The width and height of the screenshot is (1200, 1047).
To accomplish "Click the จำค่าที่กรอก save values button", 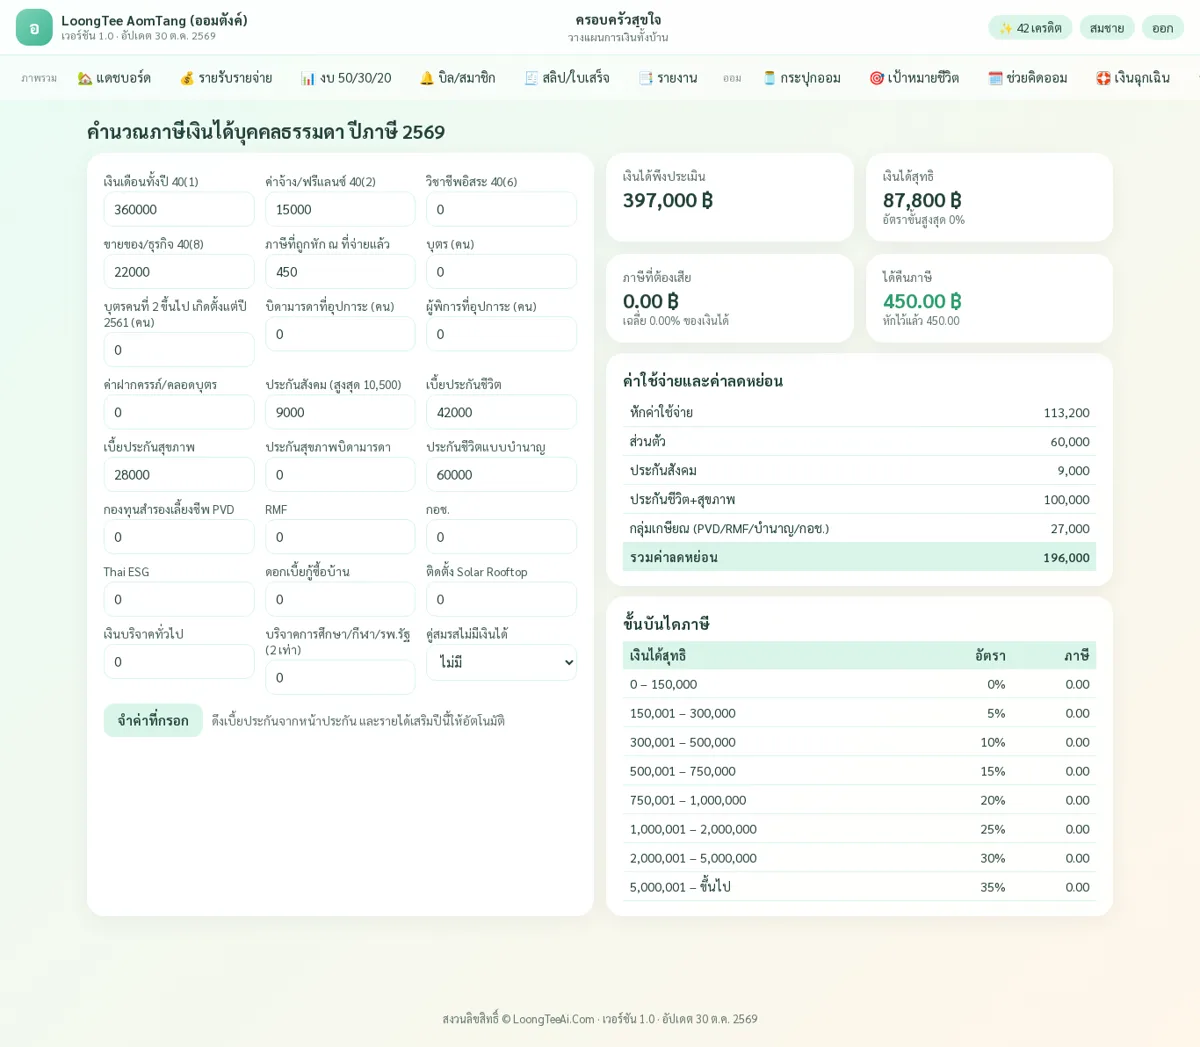I will tap(153, 720).
